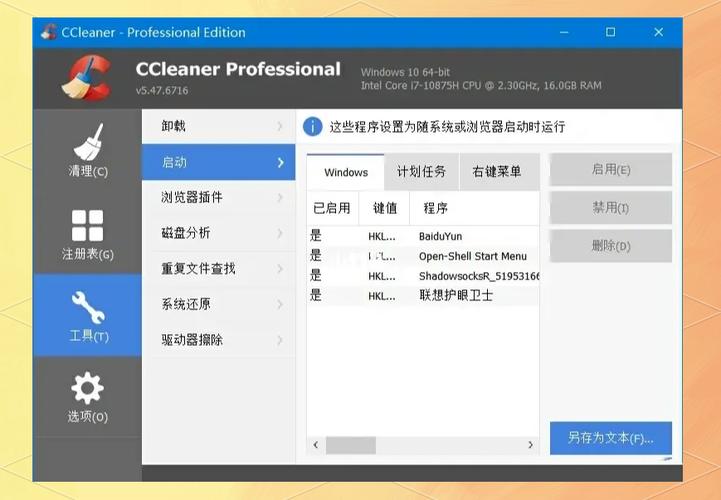Open the 清理(C) cleaner broom icon
This screenshot has height=500, width=721.
87,142
